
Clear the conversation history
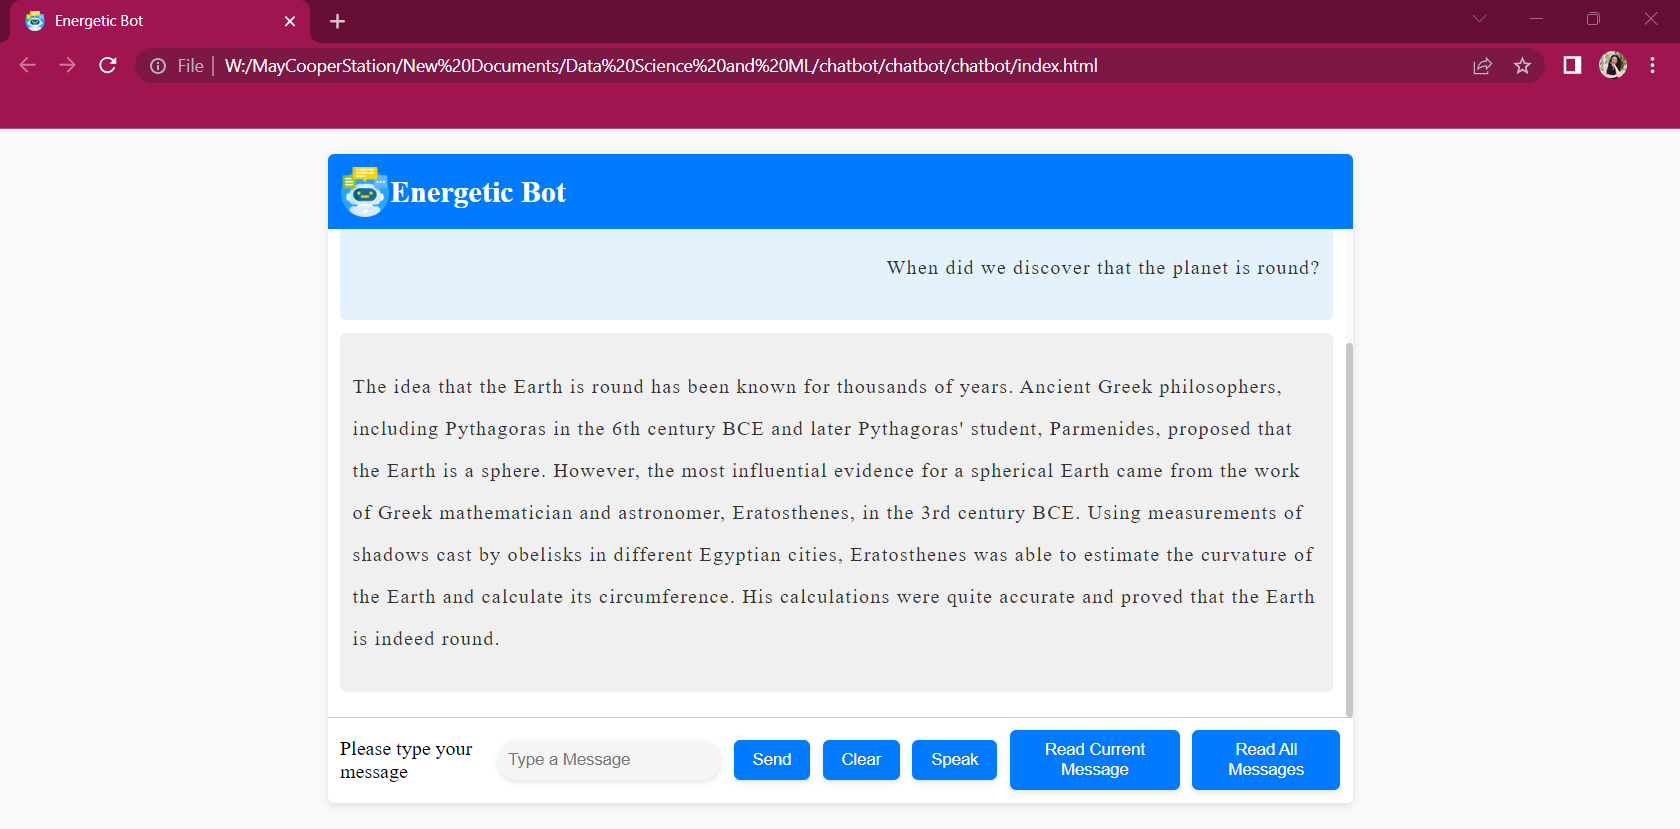[860, 759]
